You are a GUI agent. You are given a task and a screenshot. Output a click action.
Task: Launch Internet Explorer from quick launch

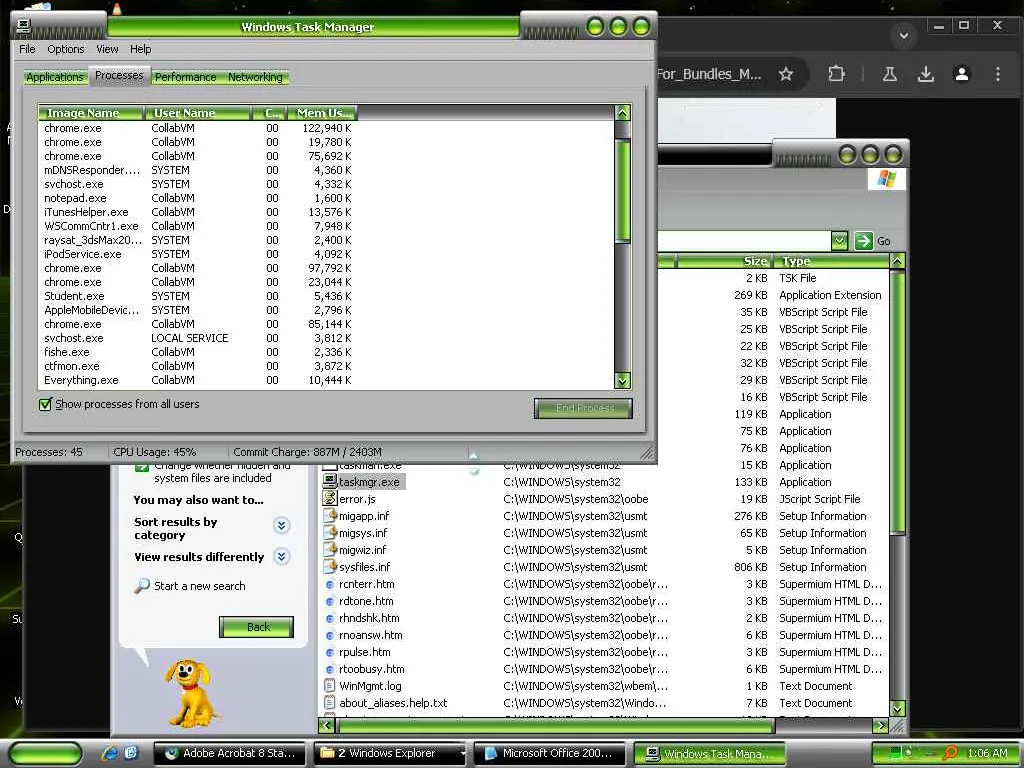[x=109, y=753]
